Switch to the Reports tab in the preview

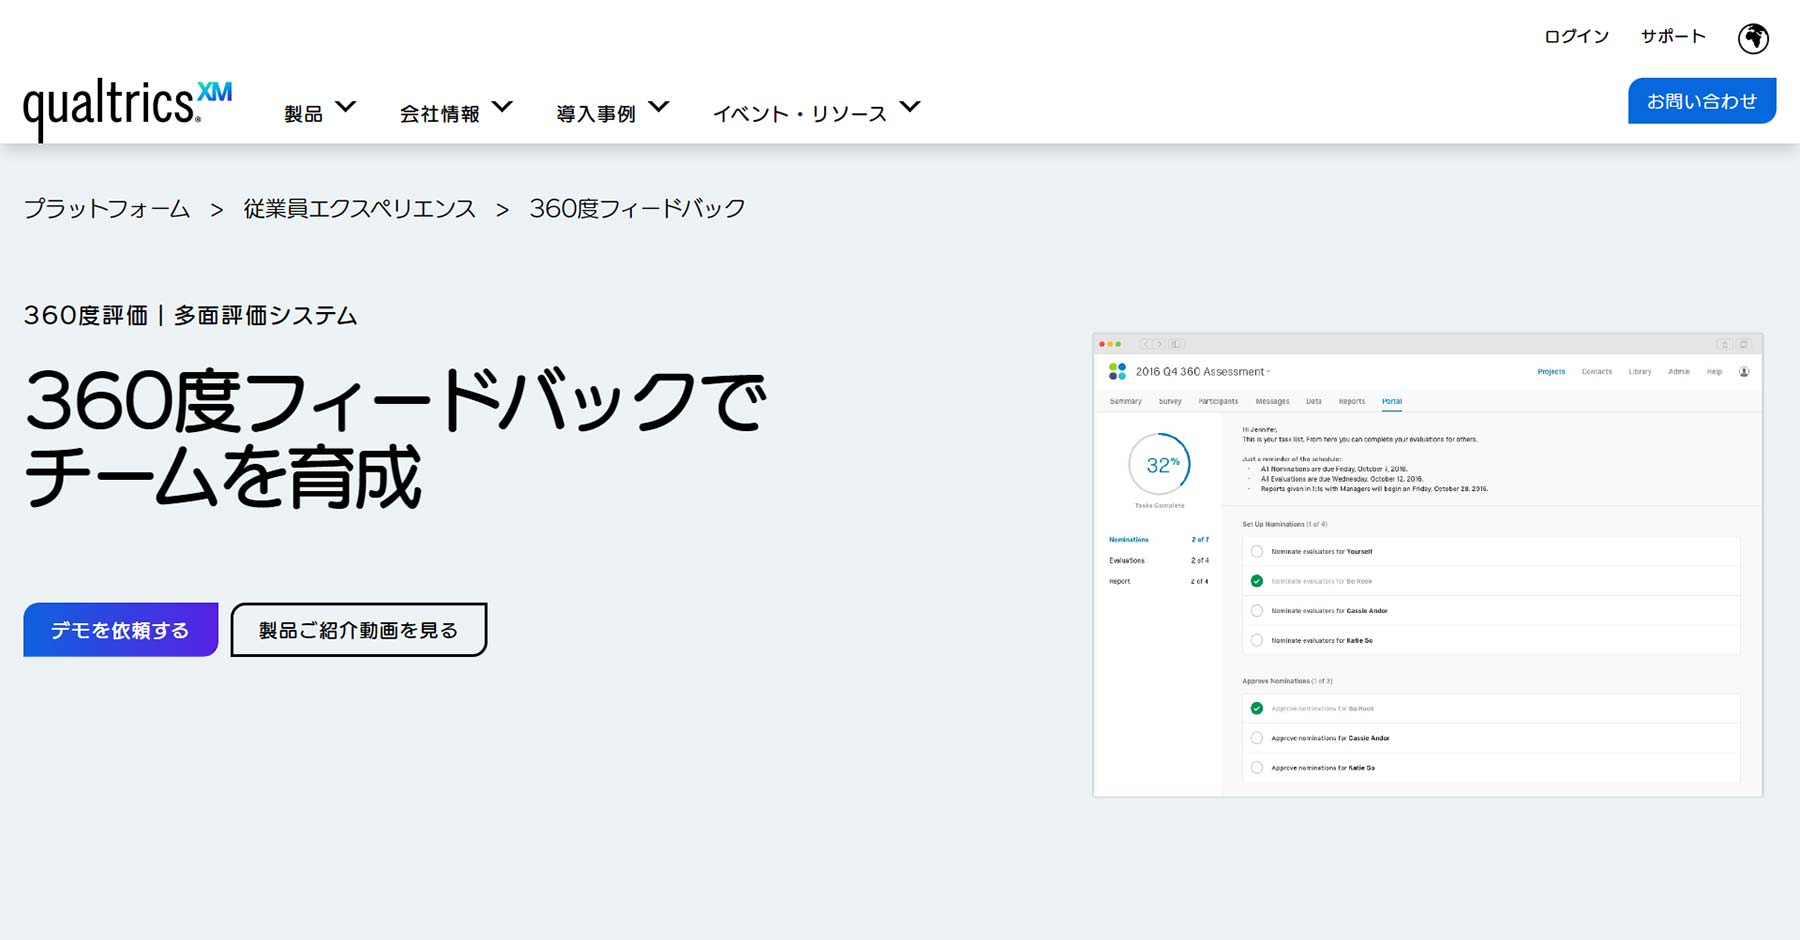point(1352,402)
